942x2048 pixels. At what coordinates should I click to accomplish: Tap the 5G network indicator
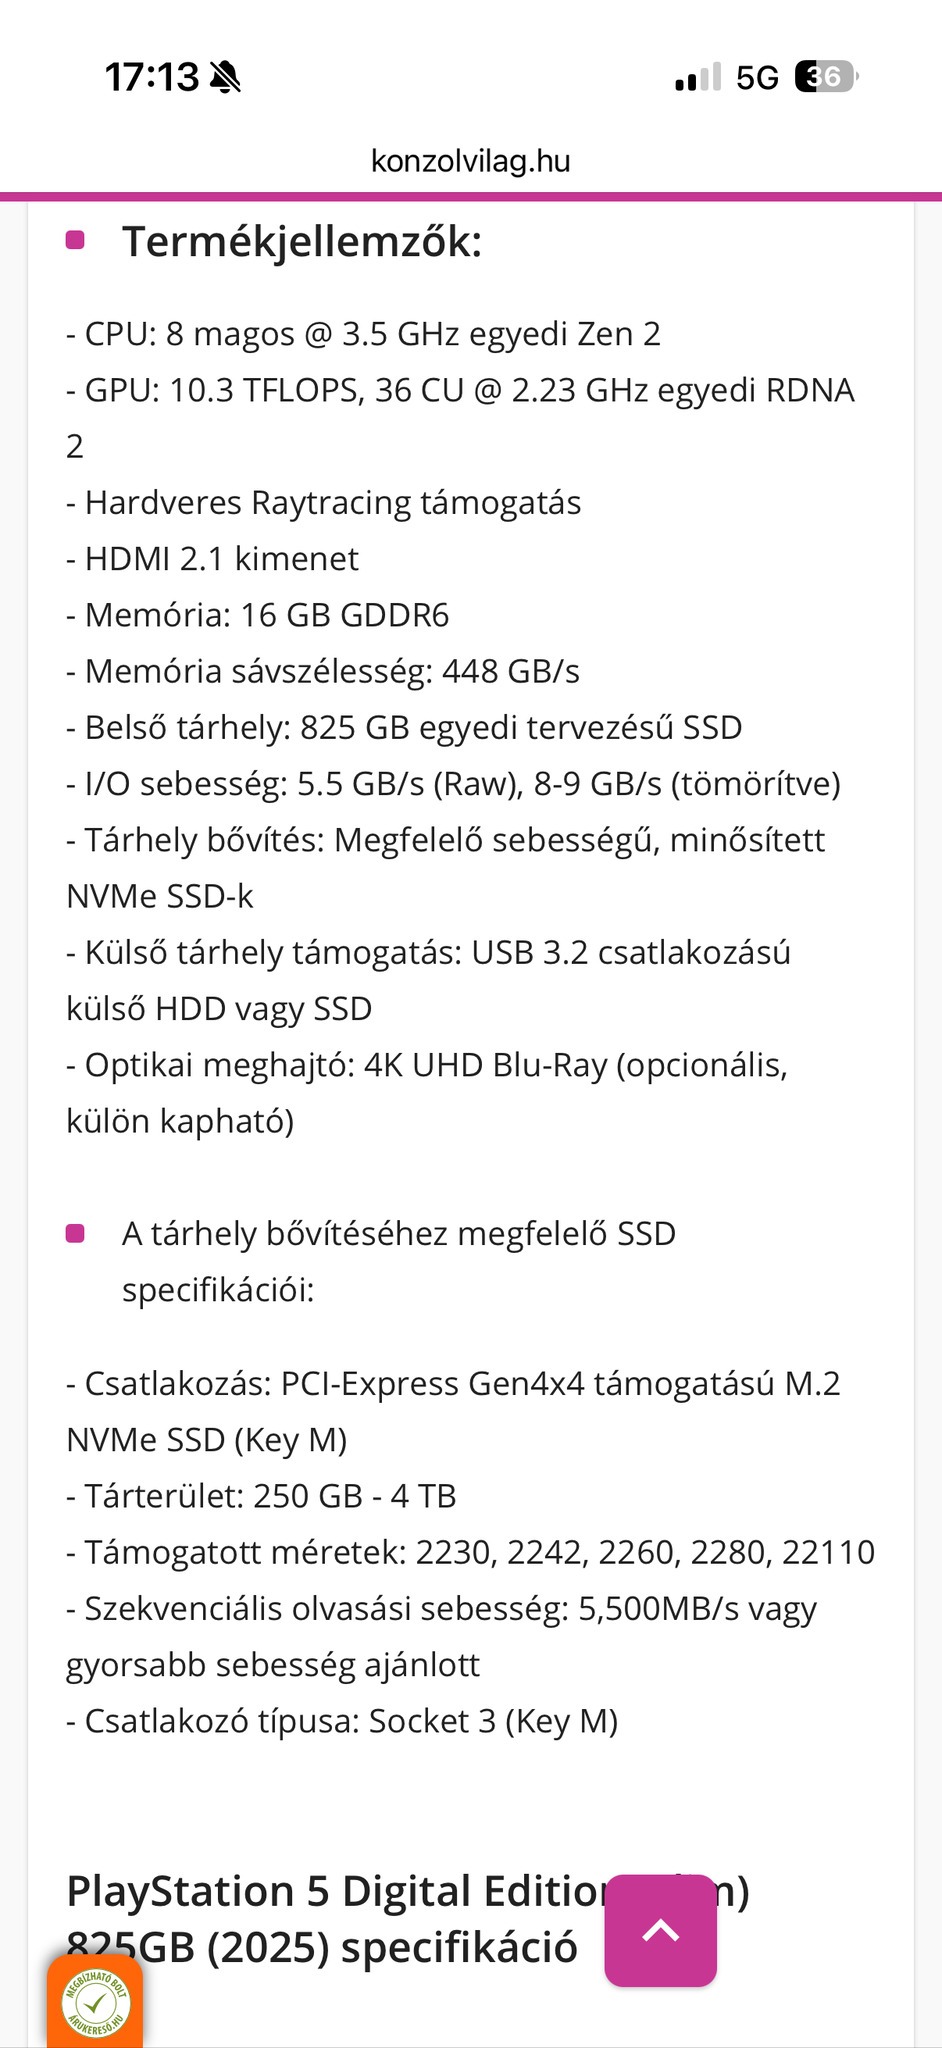click(757, 77)
